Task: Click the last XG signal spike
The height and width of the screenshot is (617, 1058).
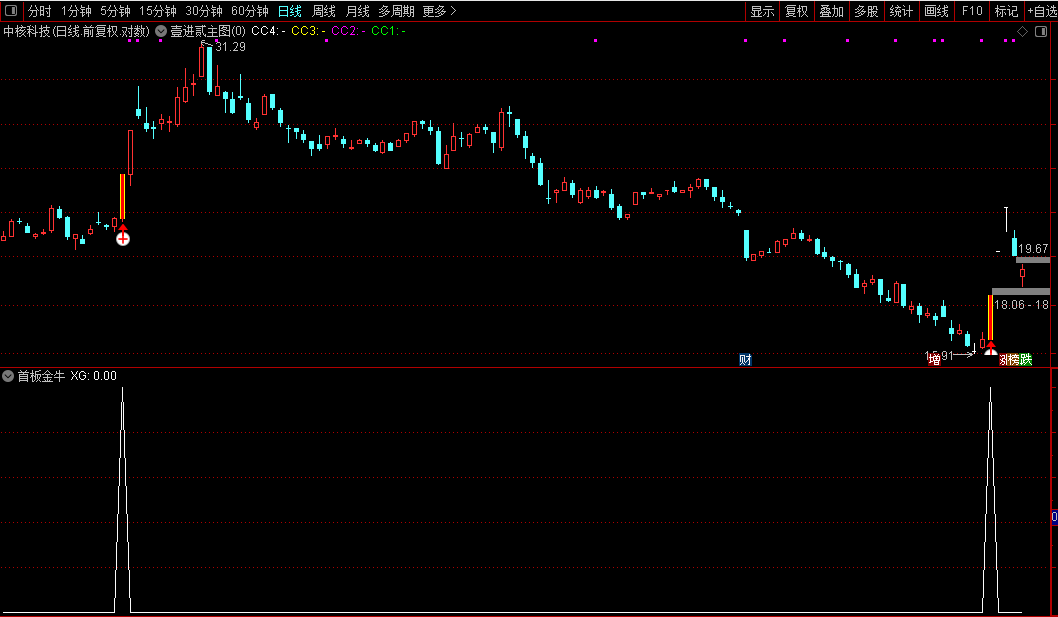Action: 991,500
